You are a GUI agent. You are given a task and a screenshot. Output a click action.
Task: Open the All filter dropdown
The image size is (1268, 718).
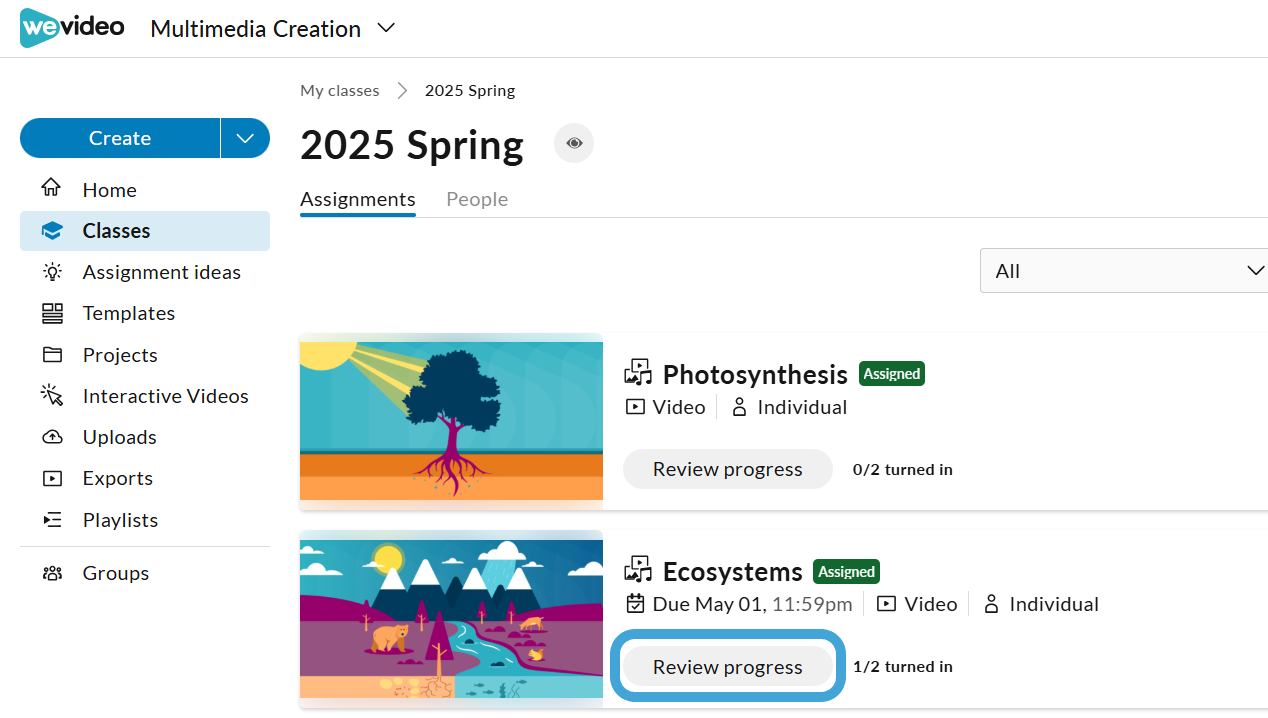pos(1124,271)
